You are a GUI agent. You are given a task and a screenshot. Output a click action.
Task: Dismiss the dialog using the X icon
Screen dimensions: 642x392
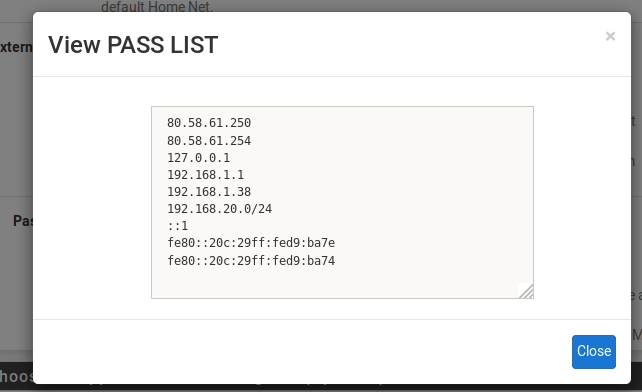click(x=610, y=36)
